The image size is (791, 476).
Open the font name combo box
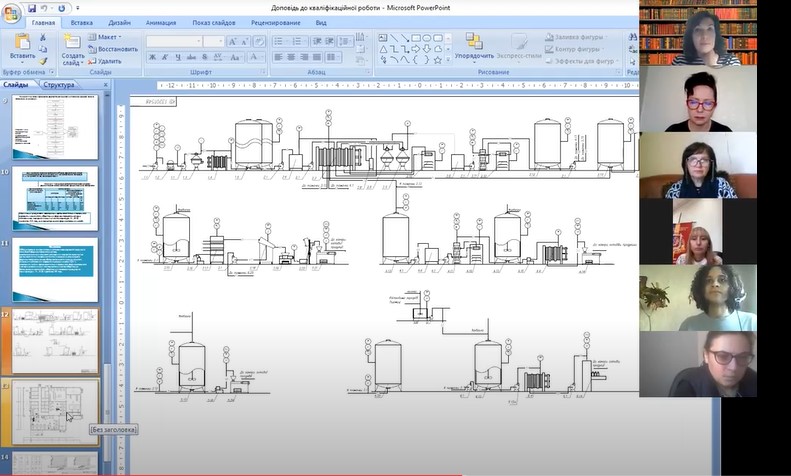[174, 42]
